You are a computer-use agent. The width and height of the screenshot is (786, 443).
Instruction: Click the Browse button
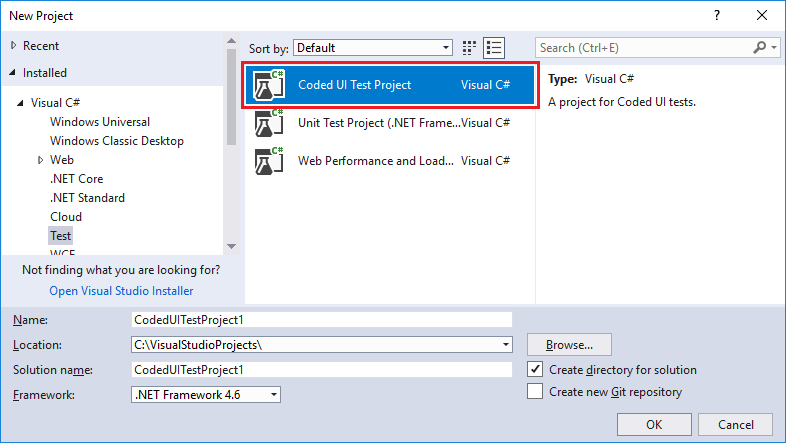[x=569, y=345]
